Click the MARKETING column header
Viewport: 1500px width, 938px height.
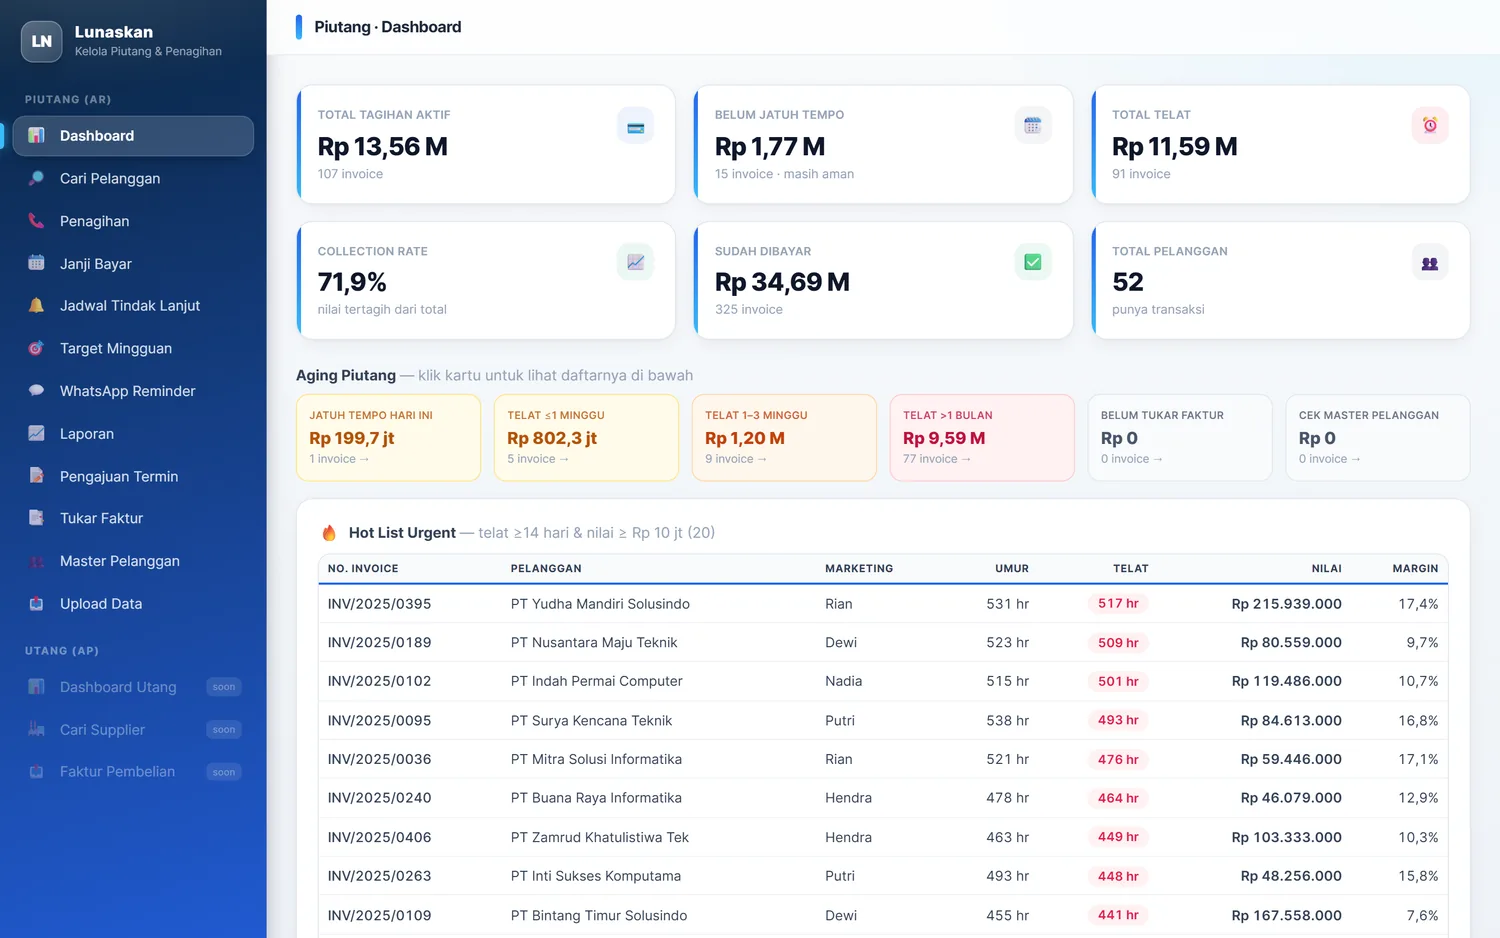(859, 568)
